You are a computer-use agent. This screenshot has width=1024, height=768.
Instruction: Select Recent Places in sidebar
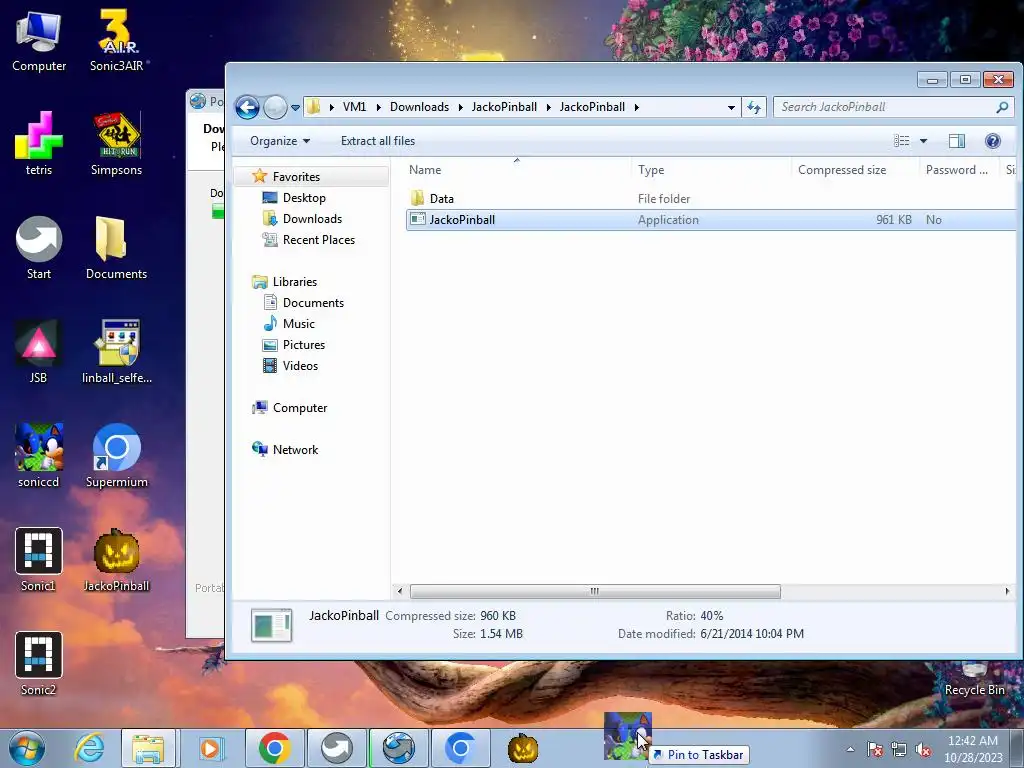319,240
